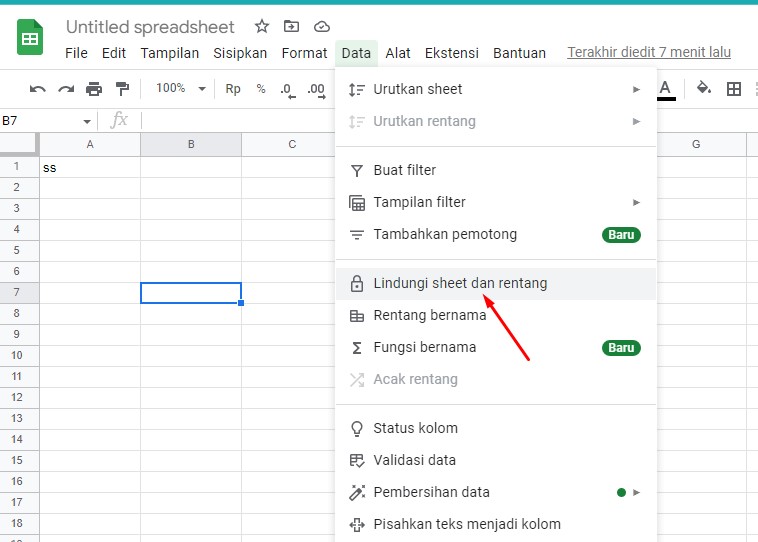Select column C header
758x542 pixels.
(x=288, y=144)
